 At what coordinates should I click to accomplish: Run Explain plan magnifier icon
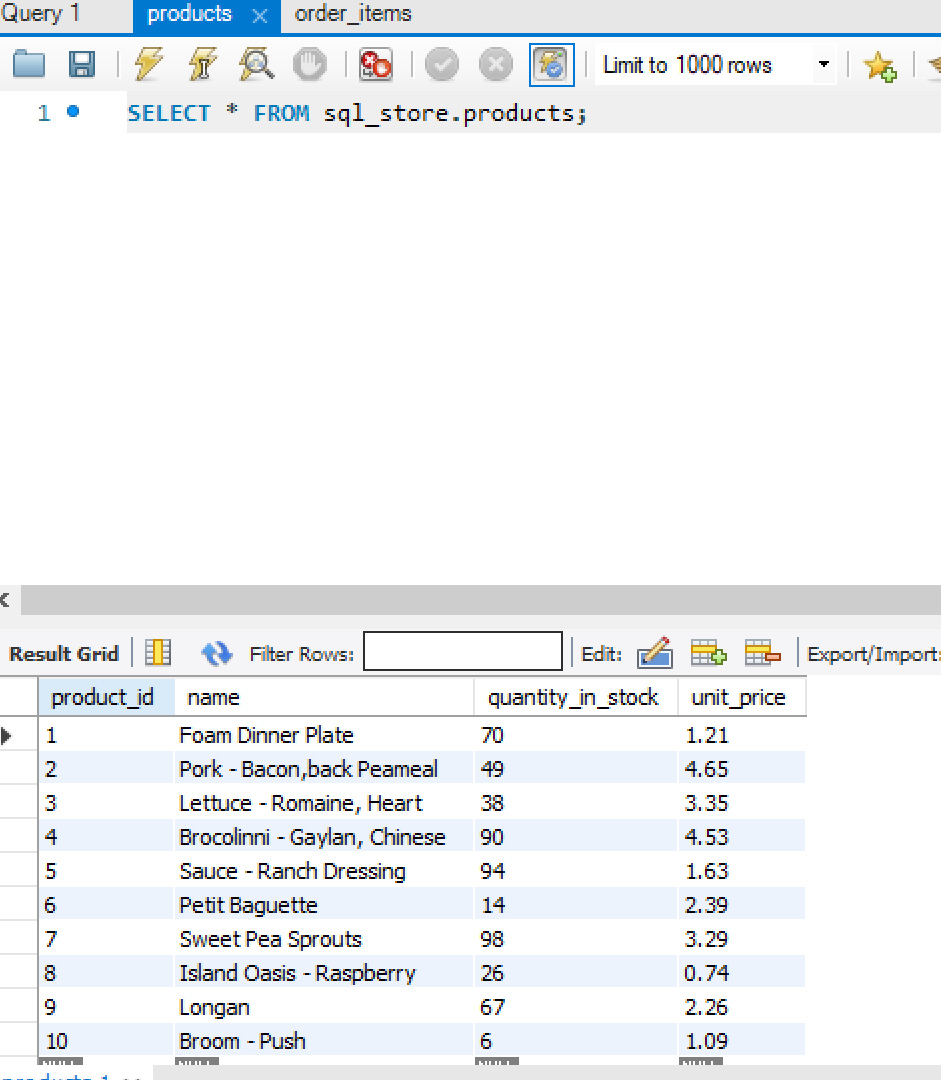pos(256,65)
